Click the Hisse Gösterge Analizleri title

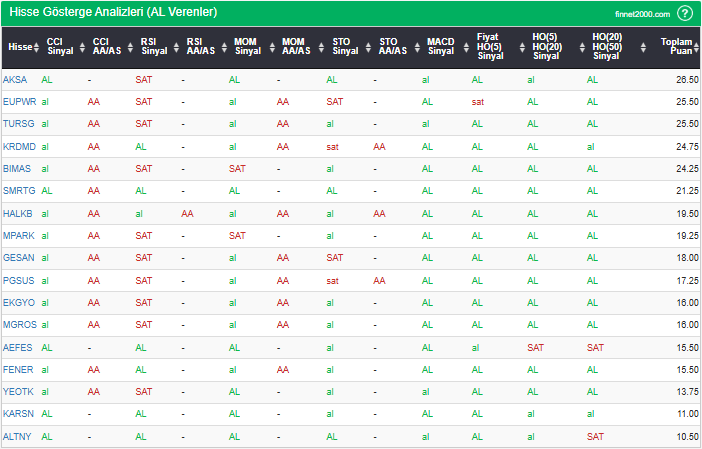point(113,12)
